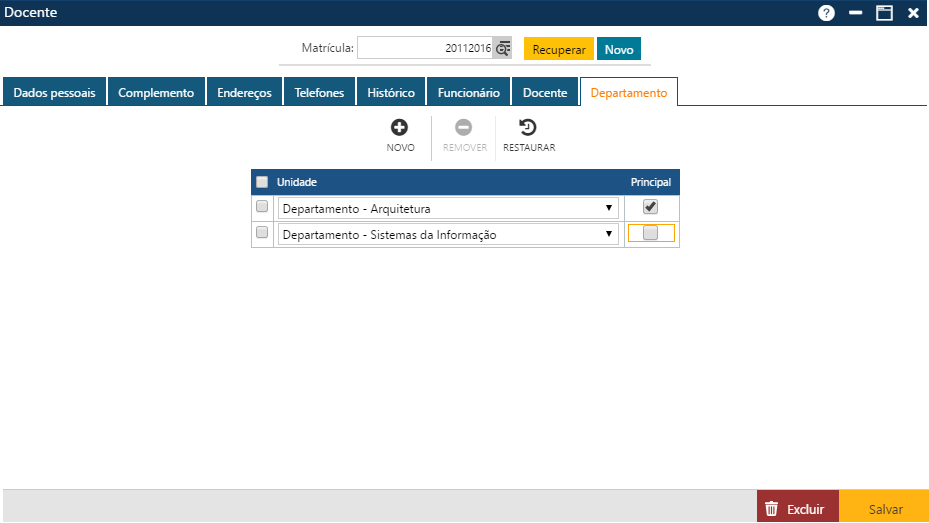Image resolution: width=929 pixels, height=523 pixels.
Task: Open the Telefones tab
Action: [x=319, y=92]
